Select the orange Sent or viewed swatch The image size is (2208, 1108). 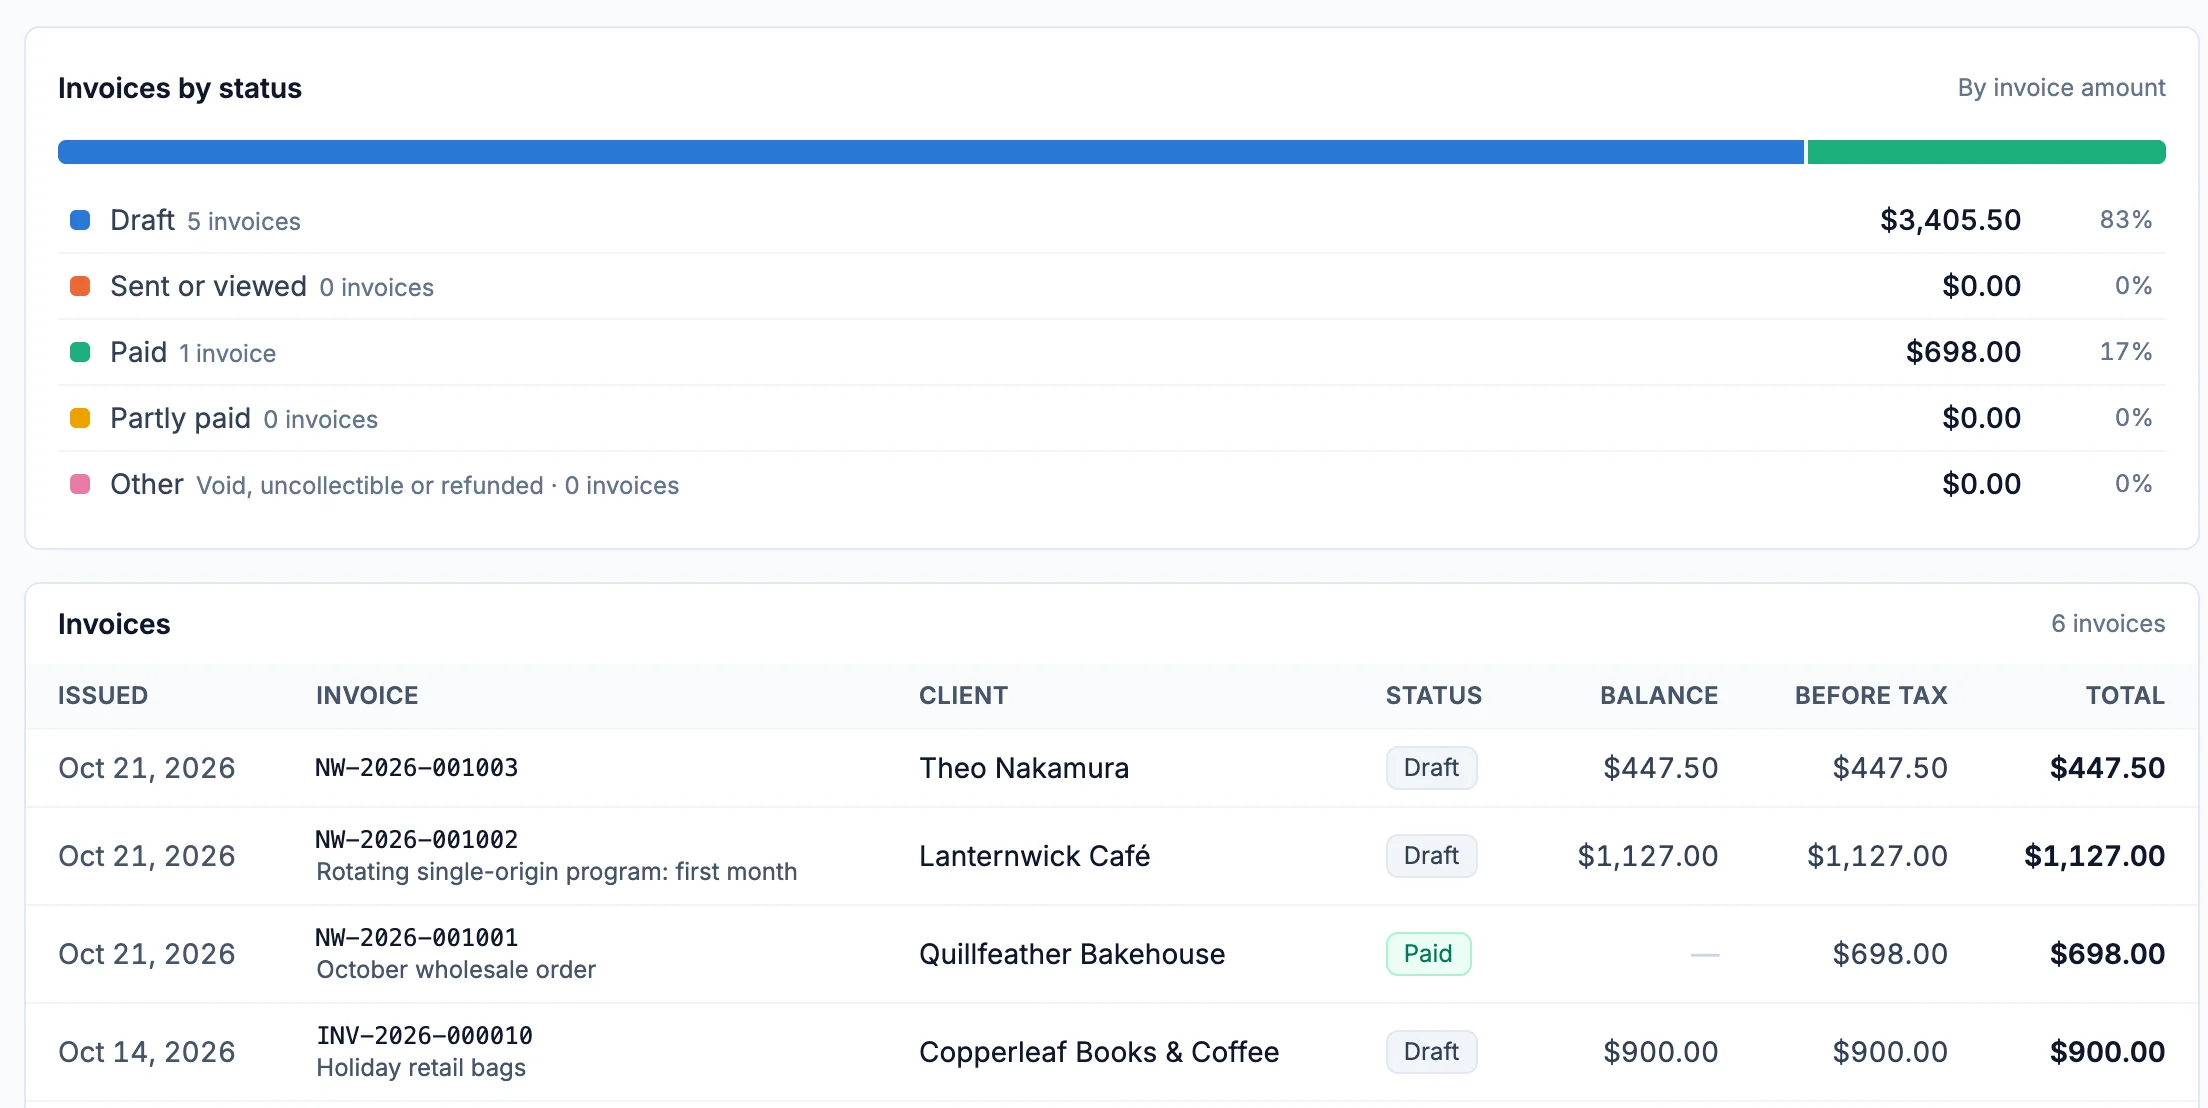point(80,286)
